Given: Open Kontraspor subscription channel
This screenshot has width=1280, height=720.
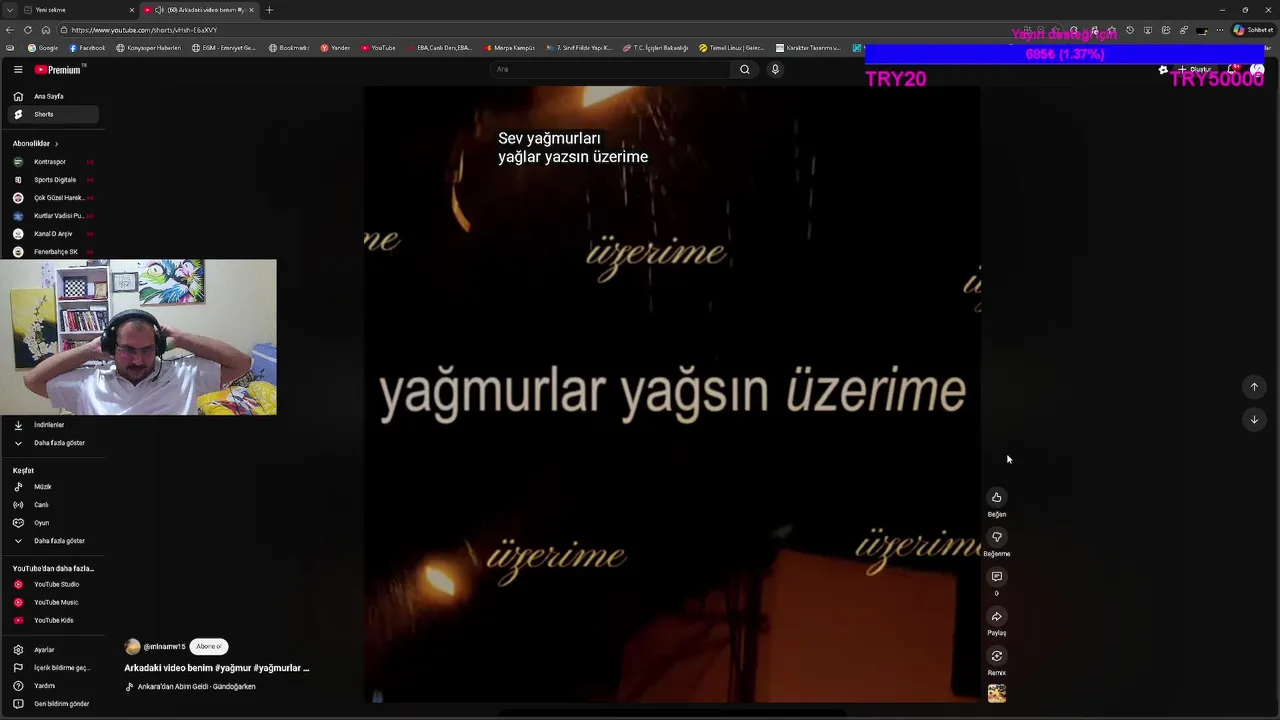Looking at the screenshot, I should point(52,162).
